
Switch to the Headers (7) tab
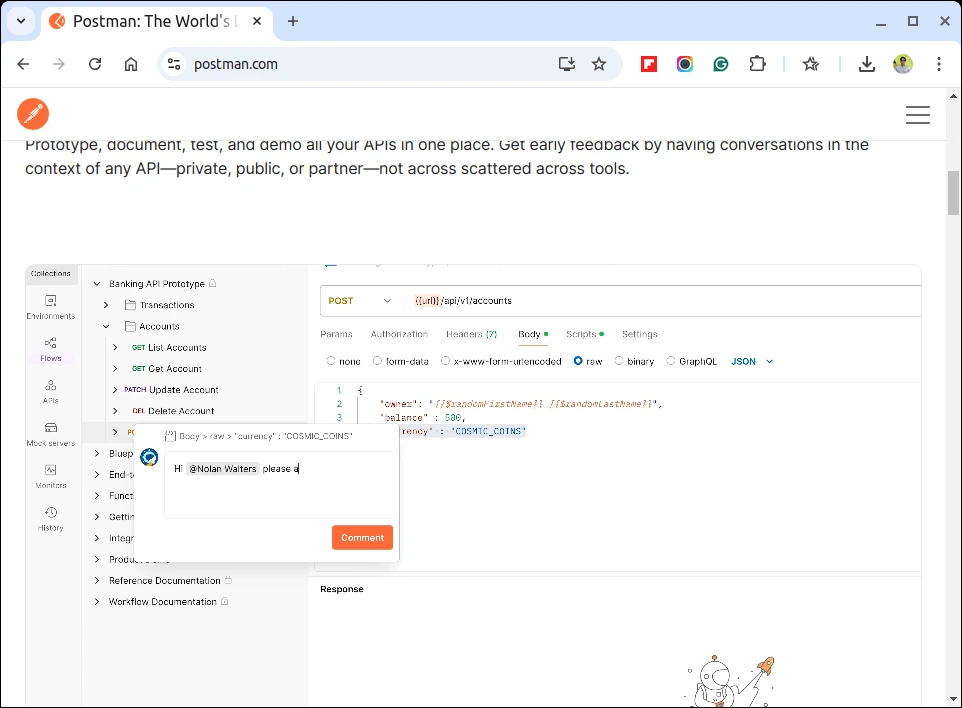click(471, 334)
